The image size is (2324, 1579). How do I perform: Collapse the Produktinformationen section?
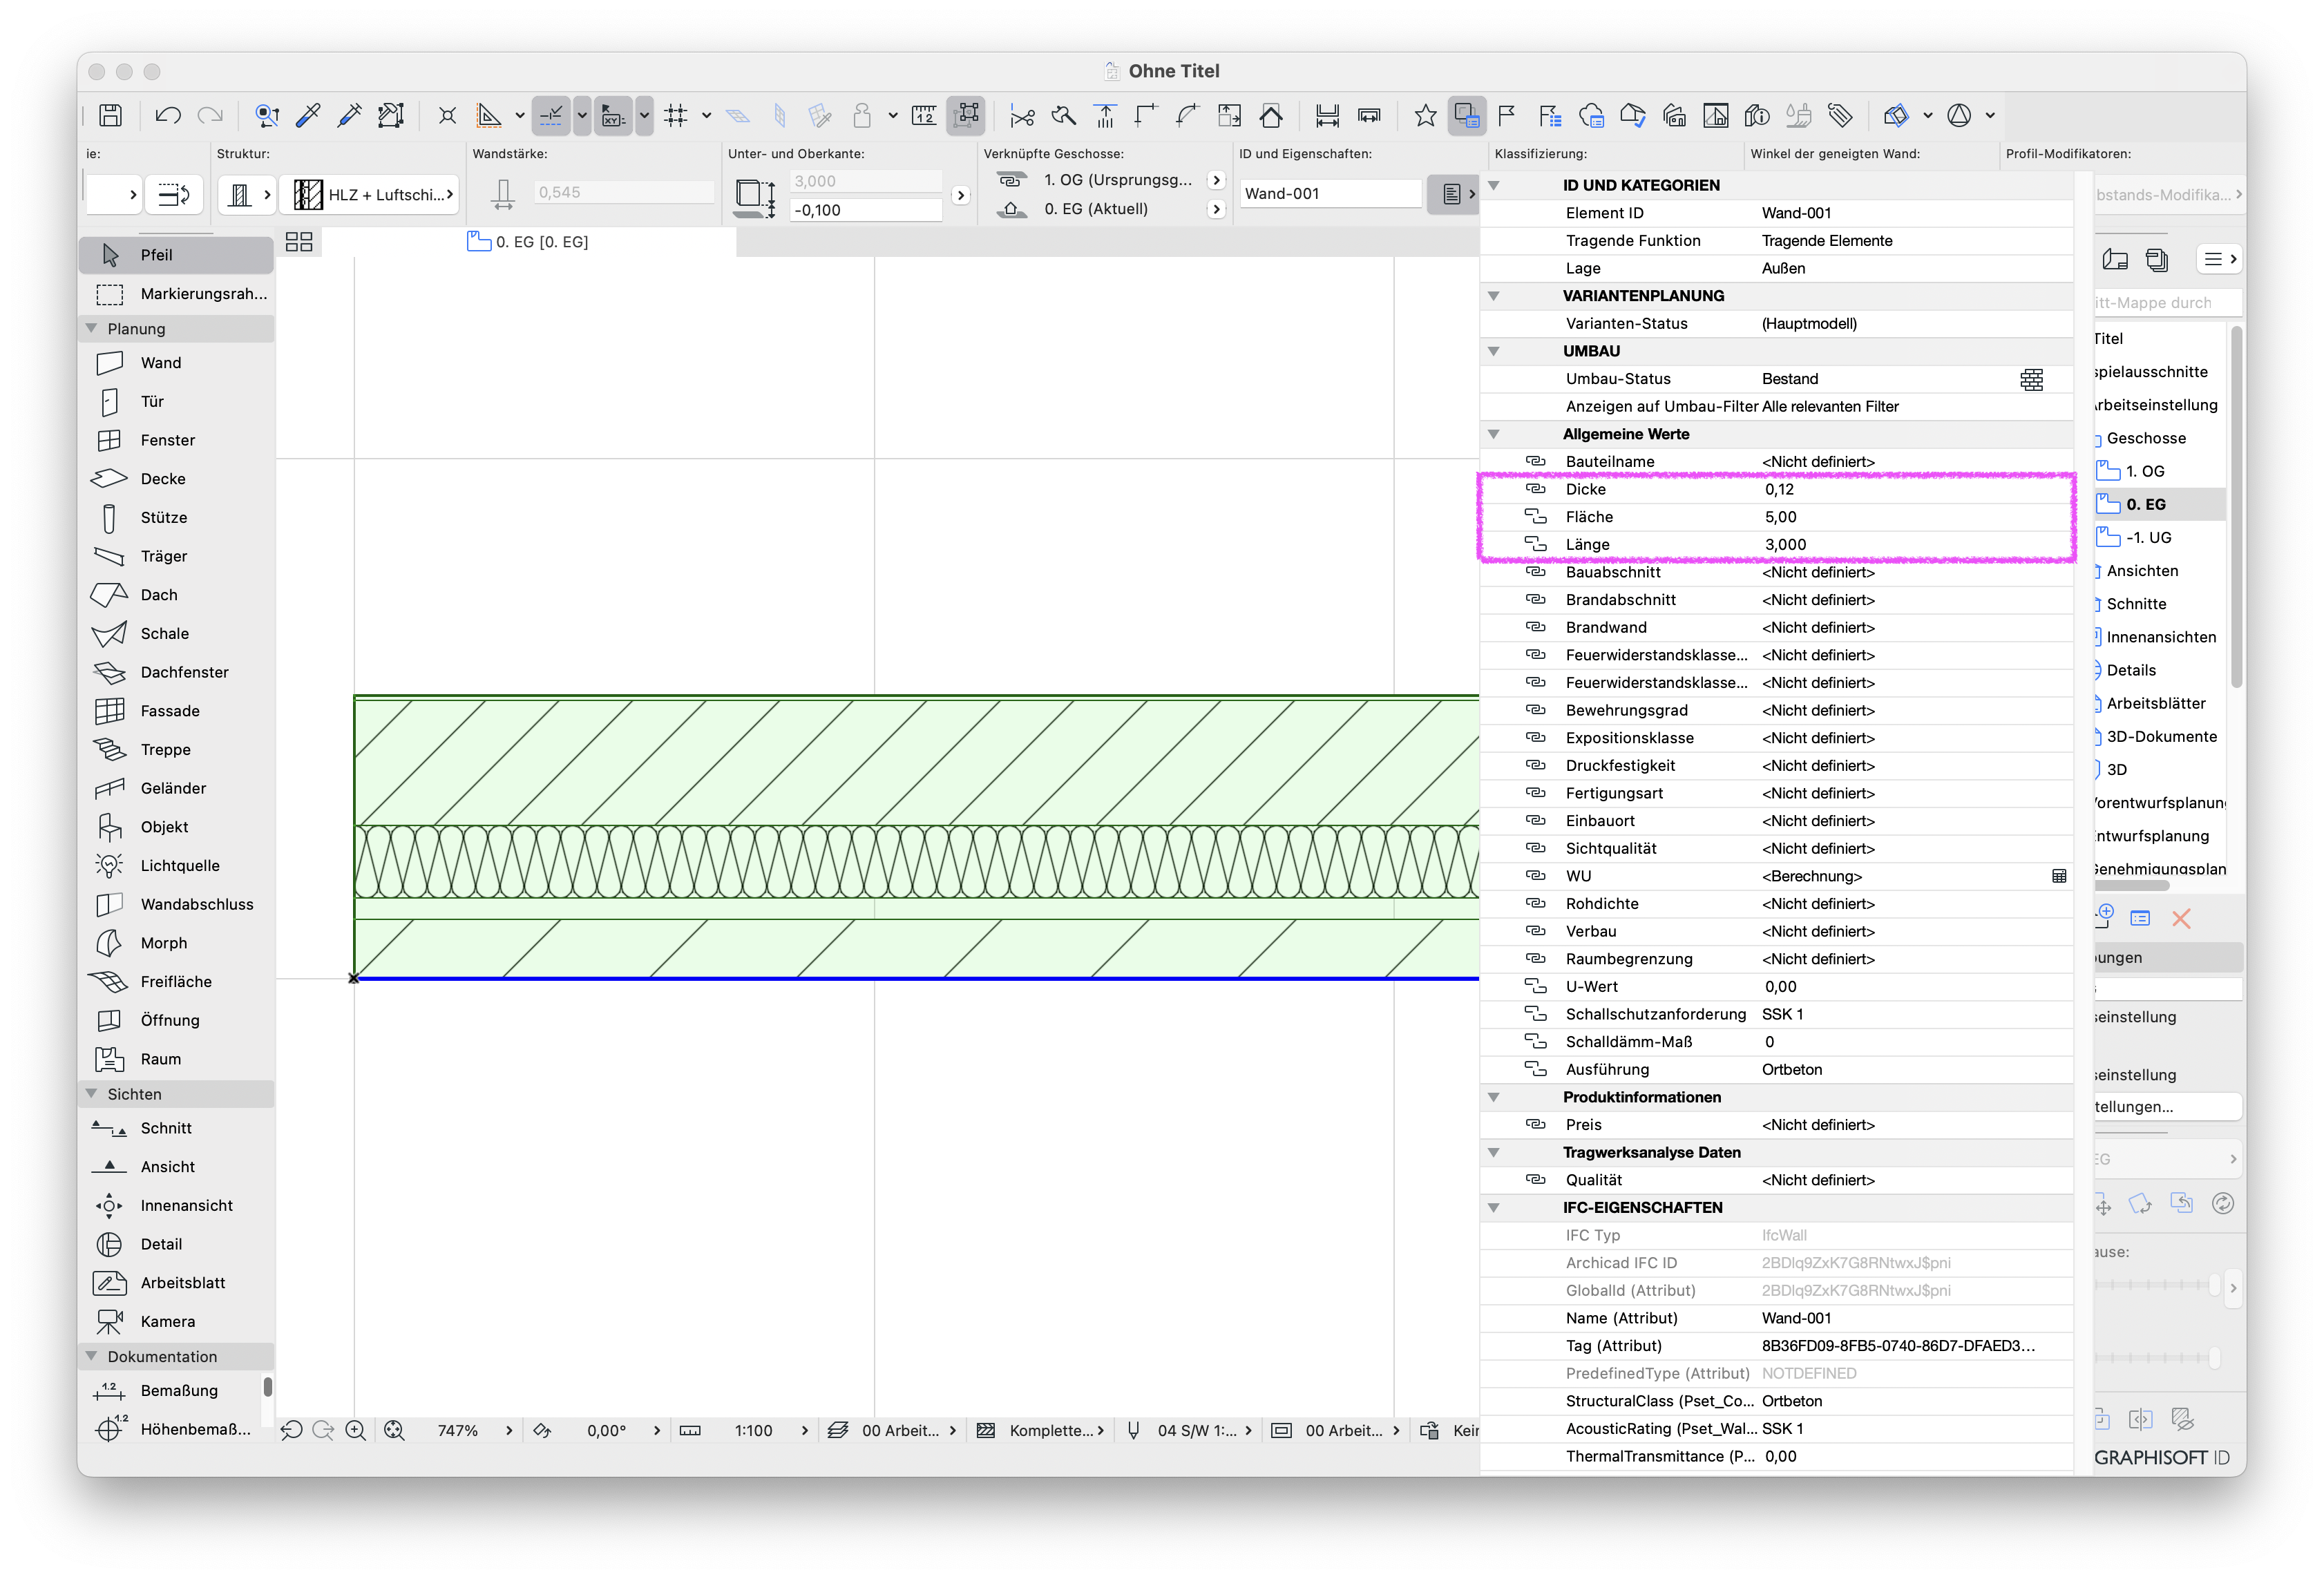point(1494,1097)
